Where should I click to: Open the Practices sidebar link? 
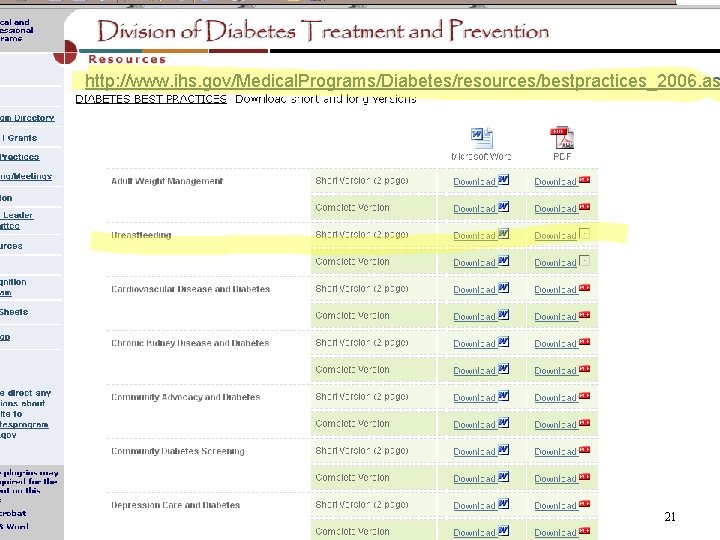point(20,157)
